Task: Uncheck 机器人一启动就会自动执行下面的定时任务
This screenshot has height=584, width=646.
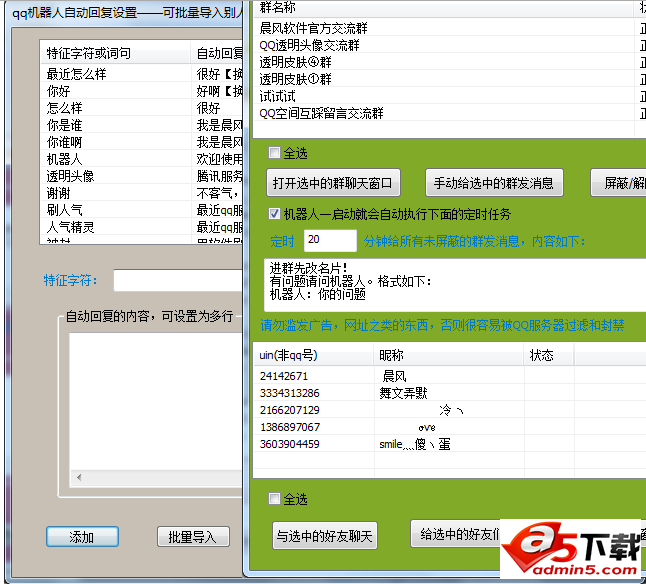Action: click(274, 214)
